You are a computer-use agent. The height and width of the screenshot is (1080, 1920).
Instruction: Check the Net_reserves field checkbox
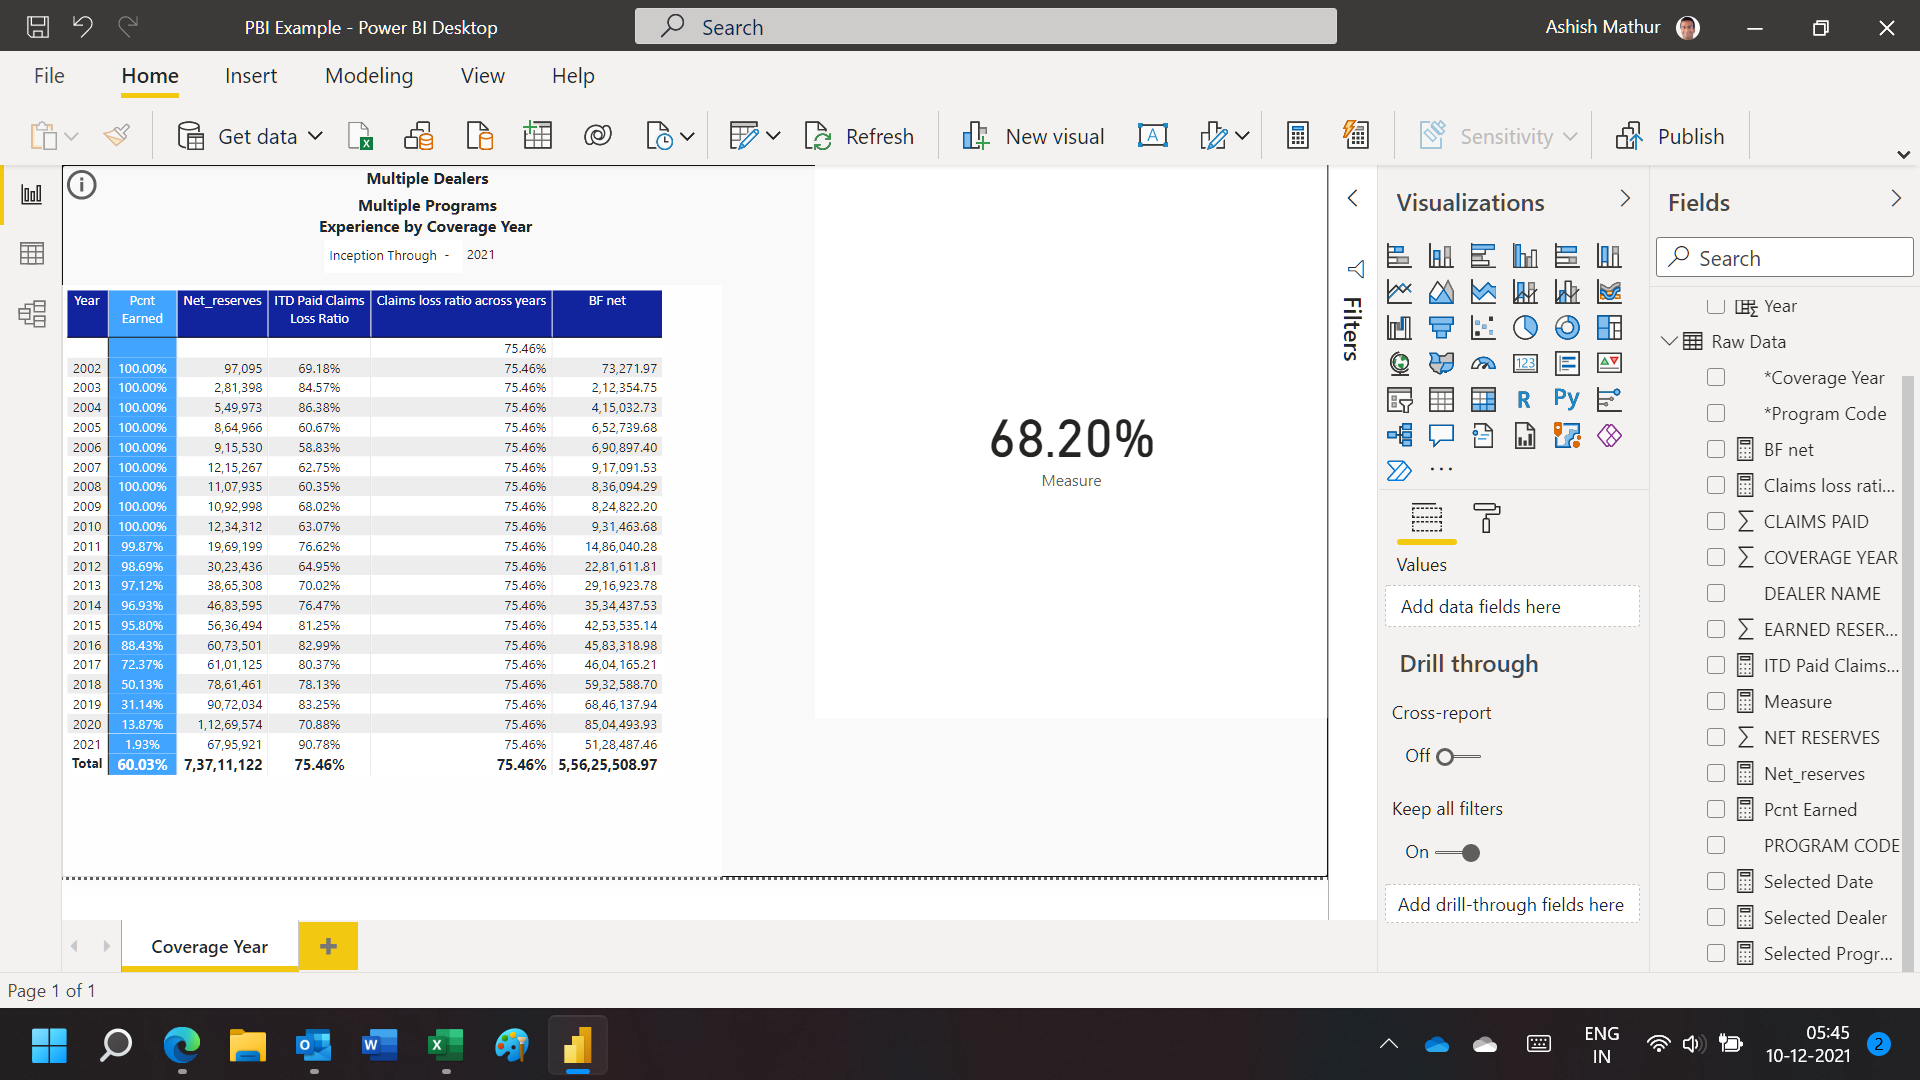click(x=1717, y=773)
